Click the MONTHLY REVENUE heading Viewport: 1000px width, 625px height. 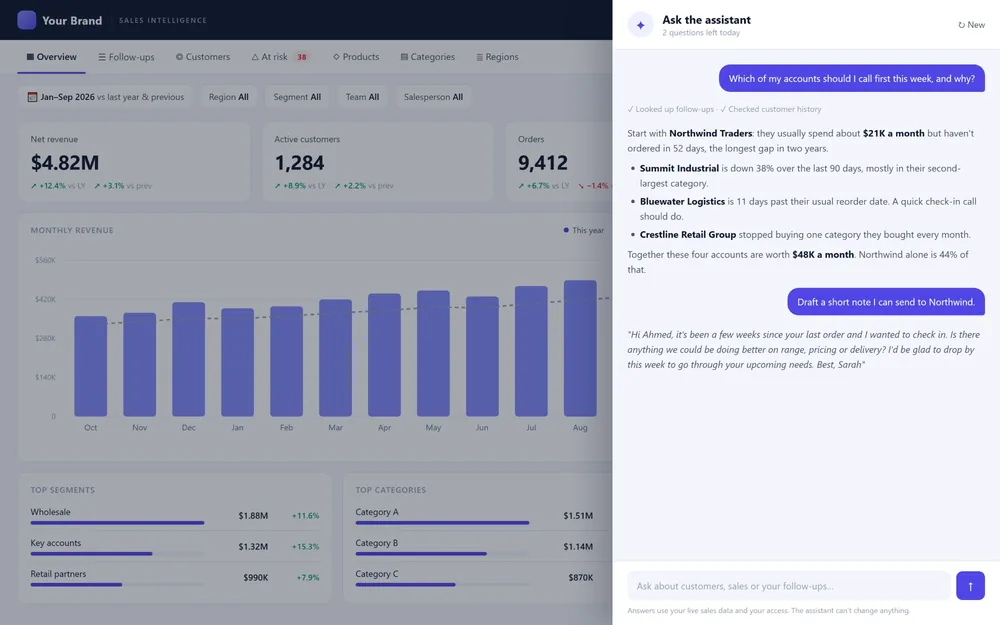pos(72,230)
